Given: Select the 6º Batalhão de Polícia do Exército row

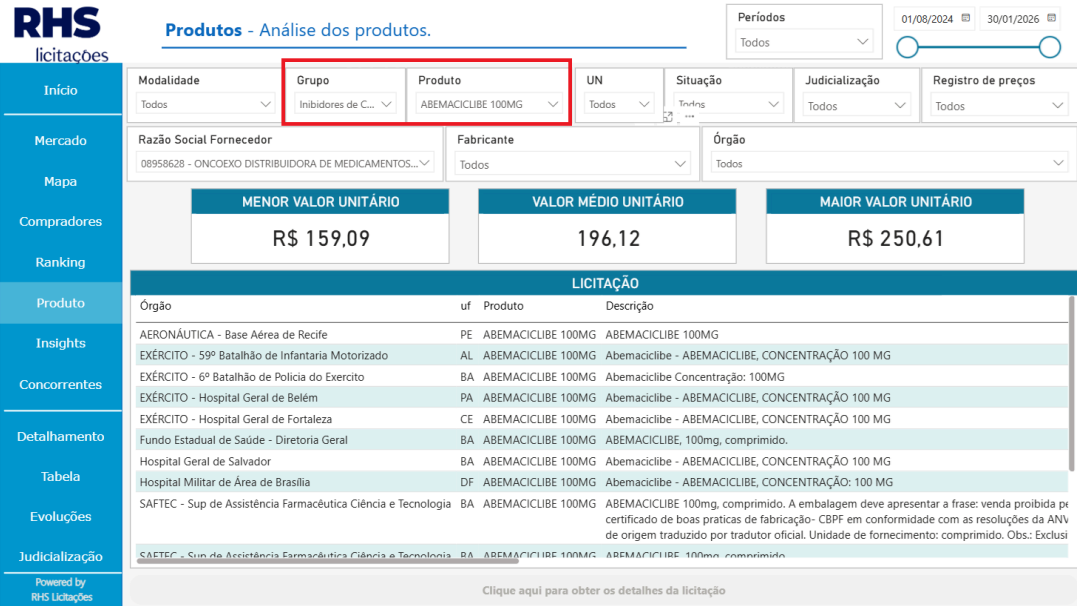Looking at the screenshot, I should coord(602,377).
